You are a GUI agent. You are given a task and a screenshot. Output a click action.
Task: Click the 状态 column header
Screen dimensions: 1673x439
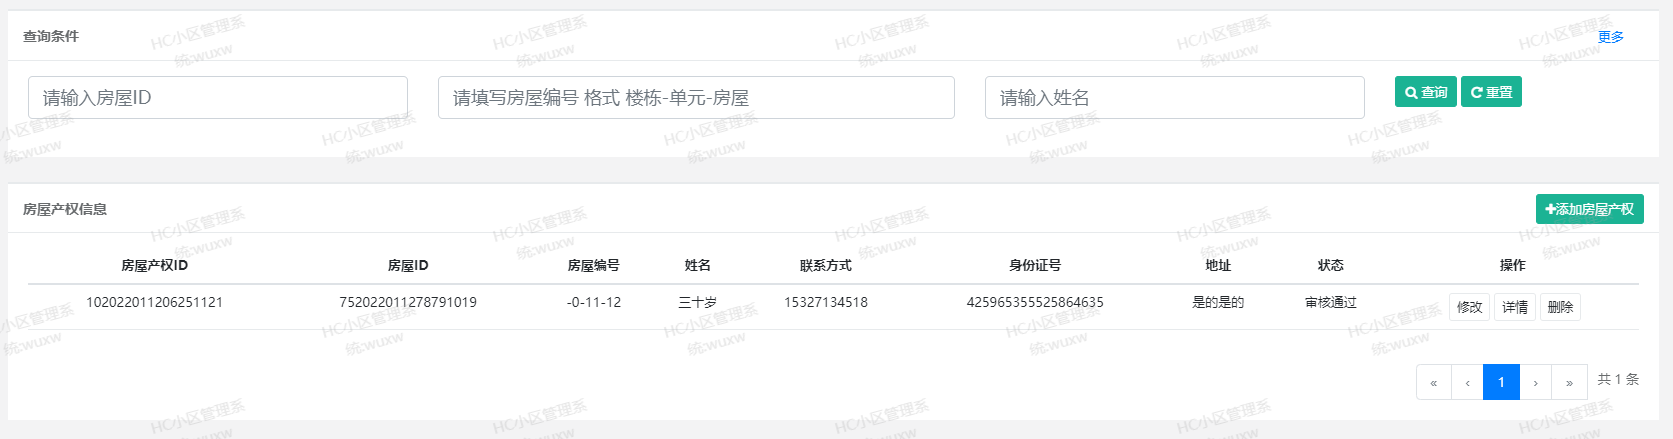coord(1331,266)
